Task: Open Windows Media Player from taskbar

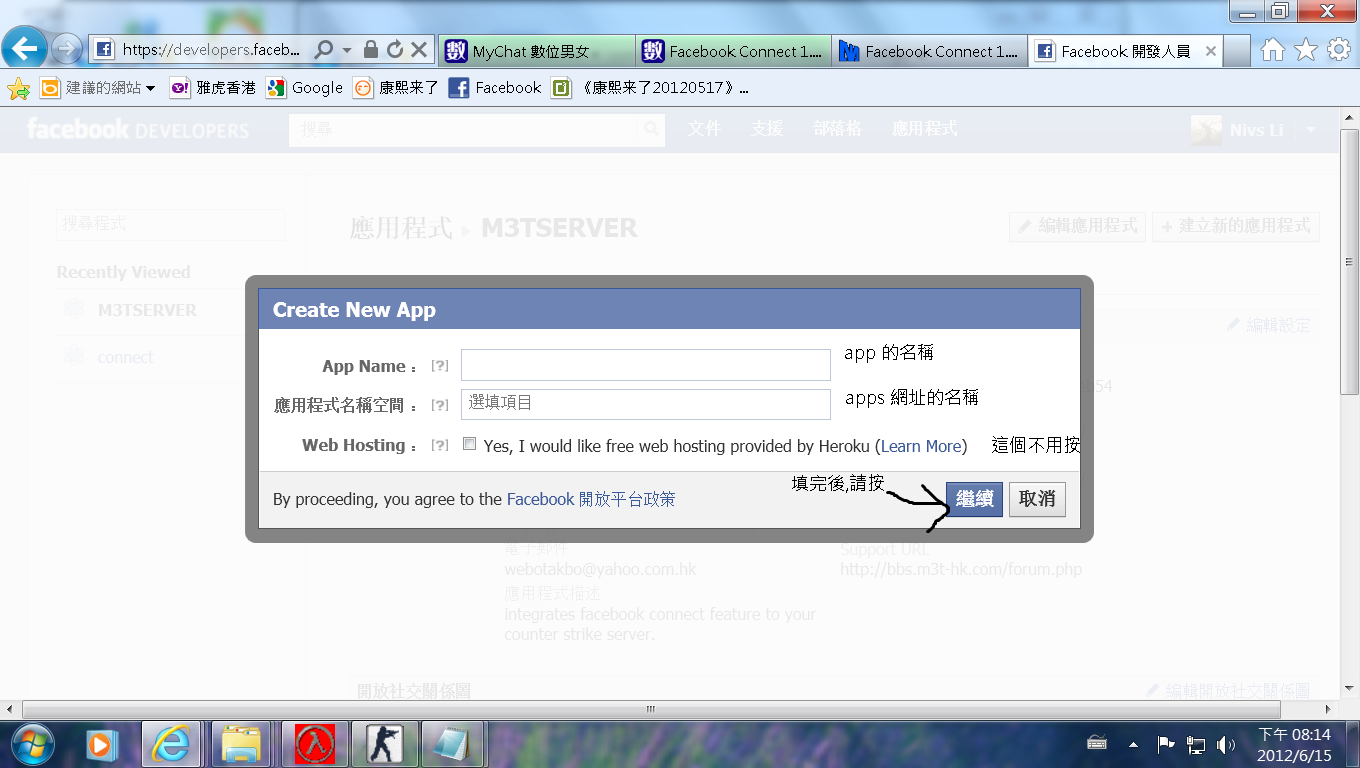Action: coord(101,744)
